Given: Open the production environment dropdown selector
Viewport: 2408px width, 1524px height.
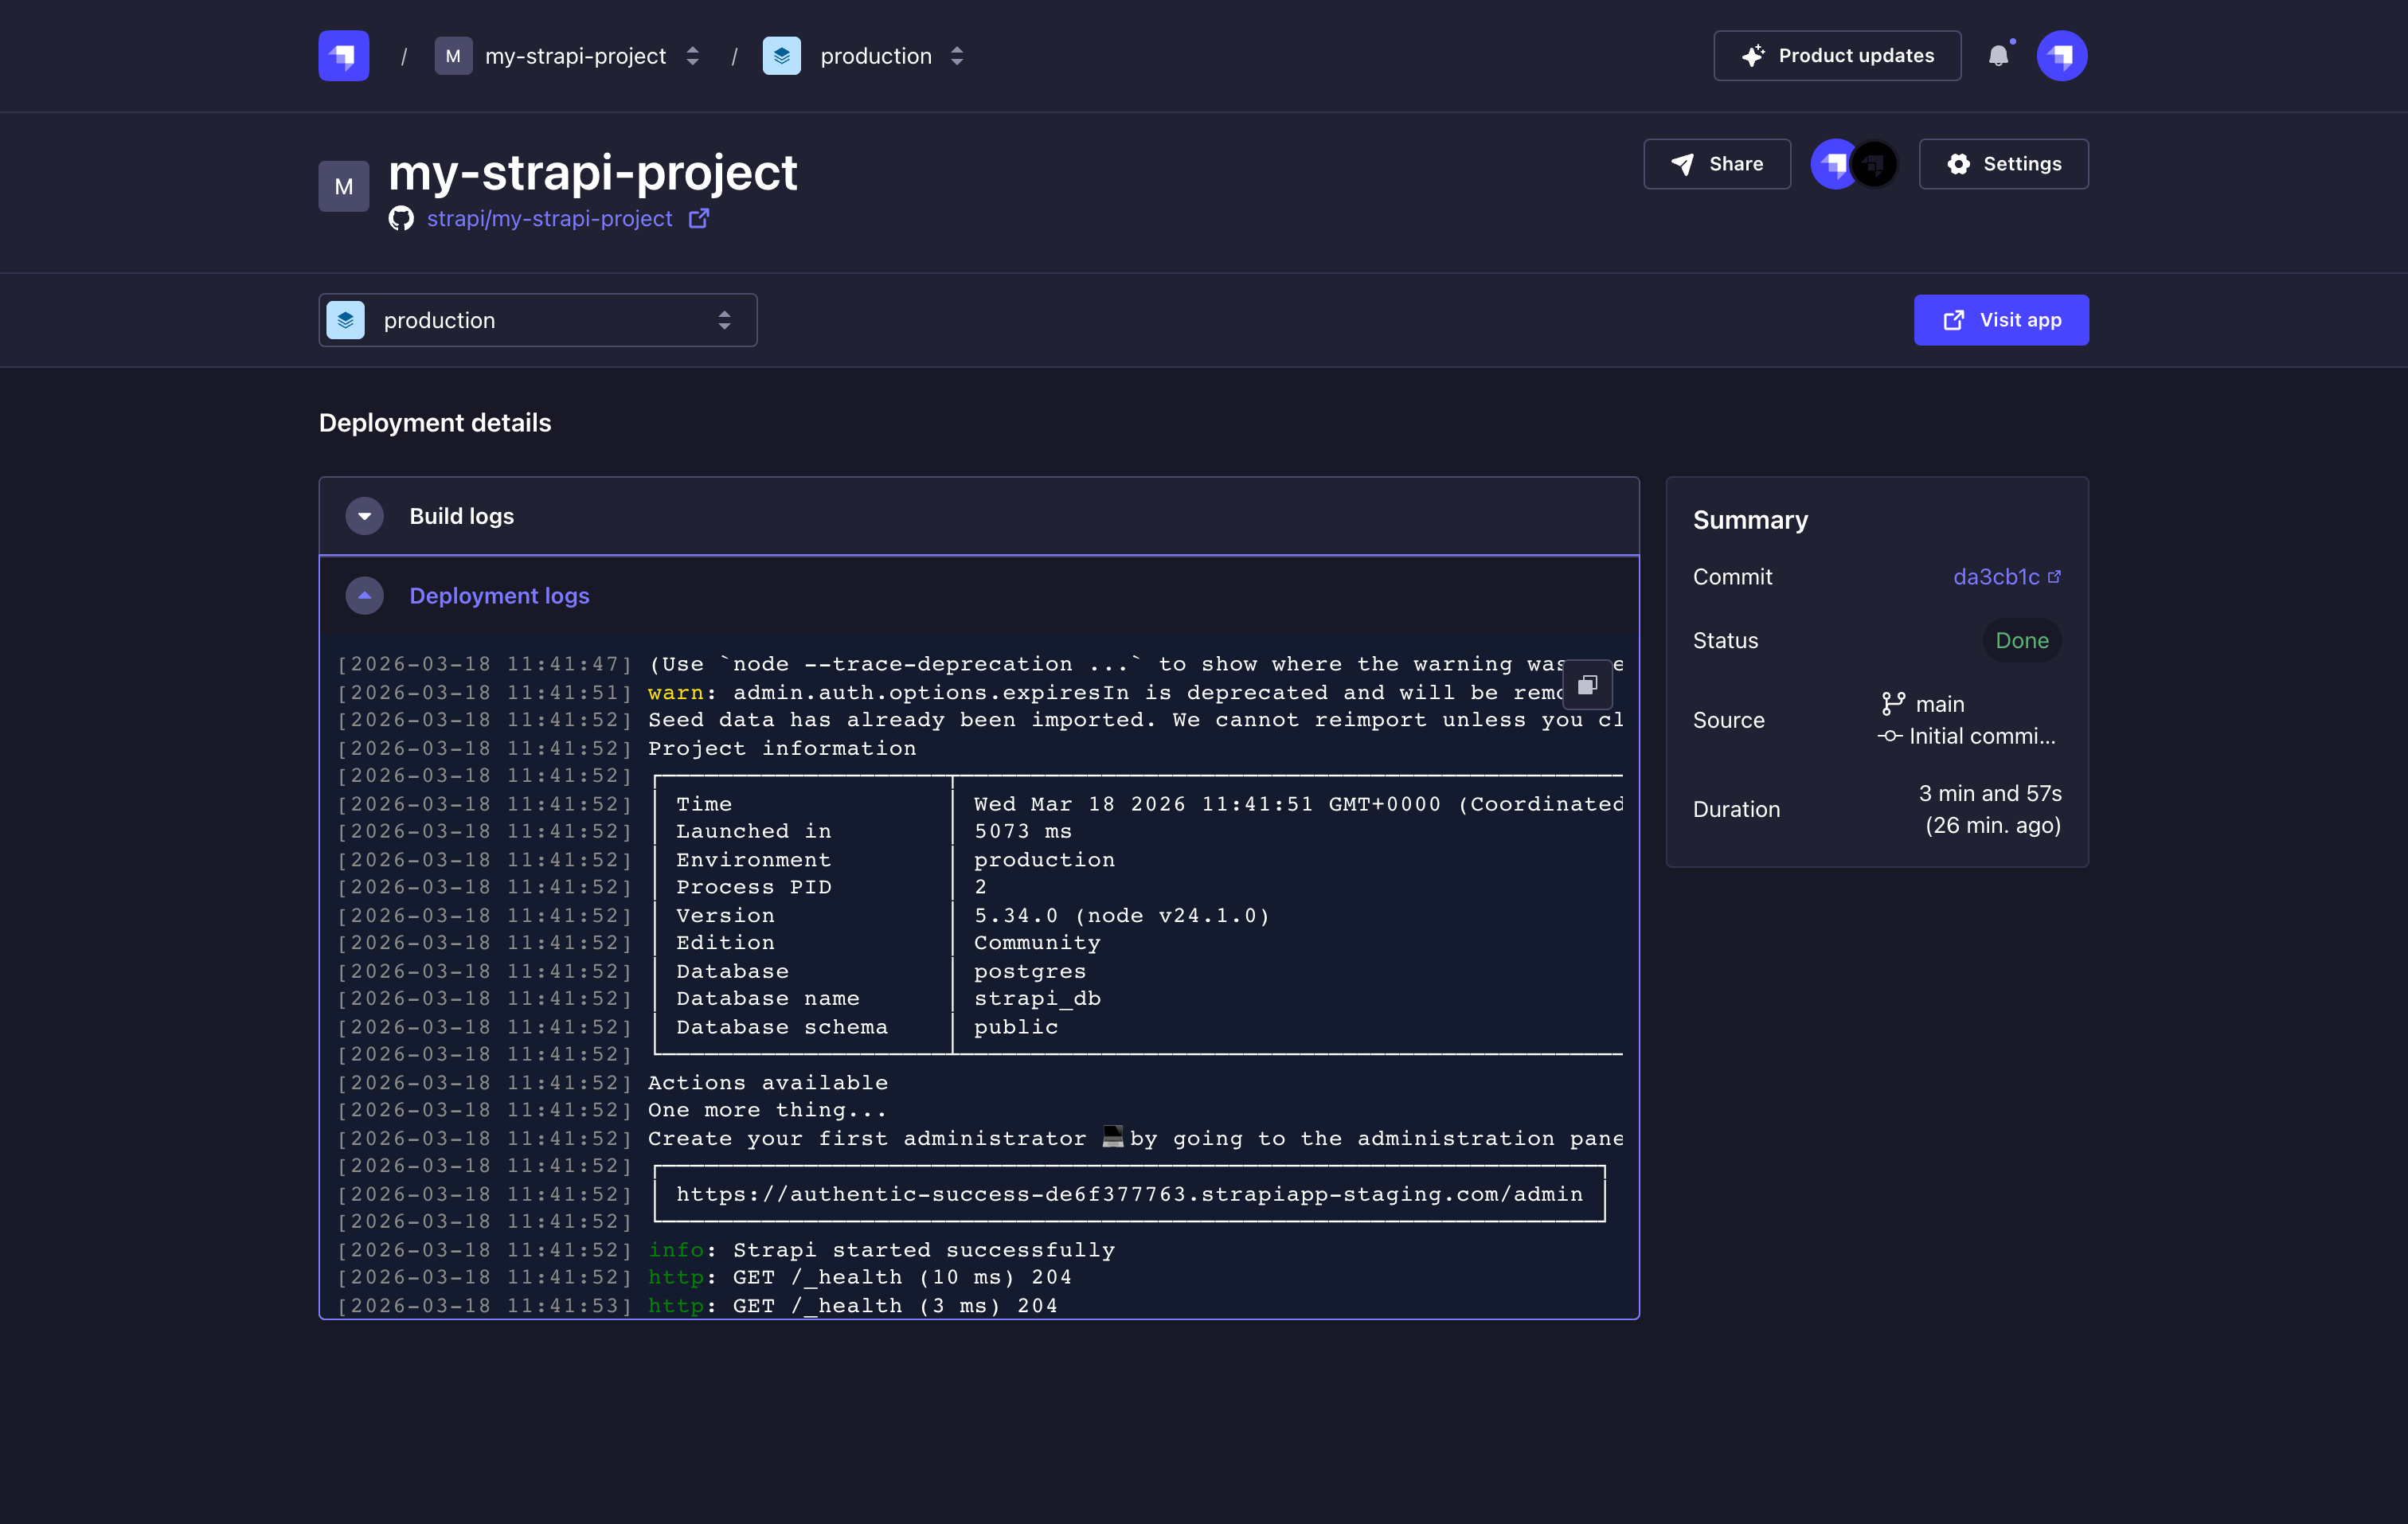Looking at the screenshot, I should [x=537, y=320].
